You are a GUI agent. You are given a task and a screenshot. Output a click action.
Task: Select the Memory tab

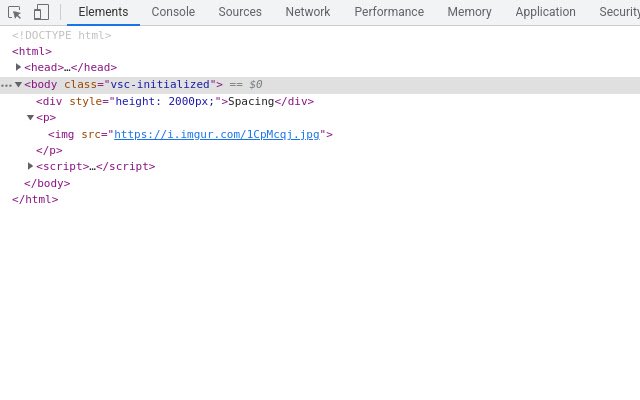coord(469,12)
